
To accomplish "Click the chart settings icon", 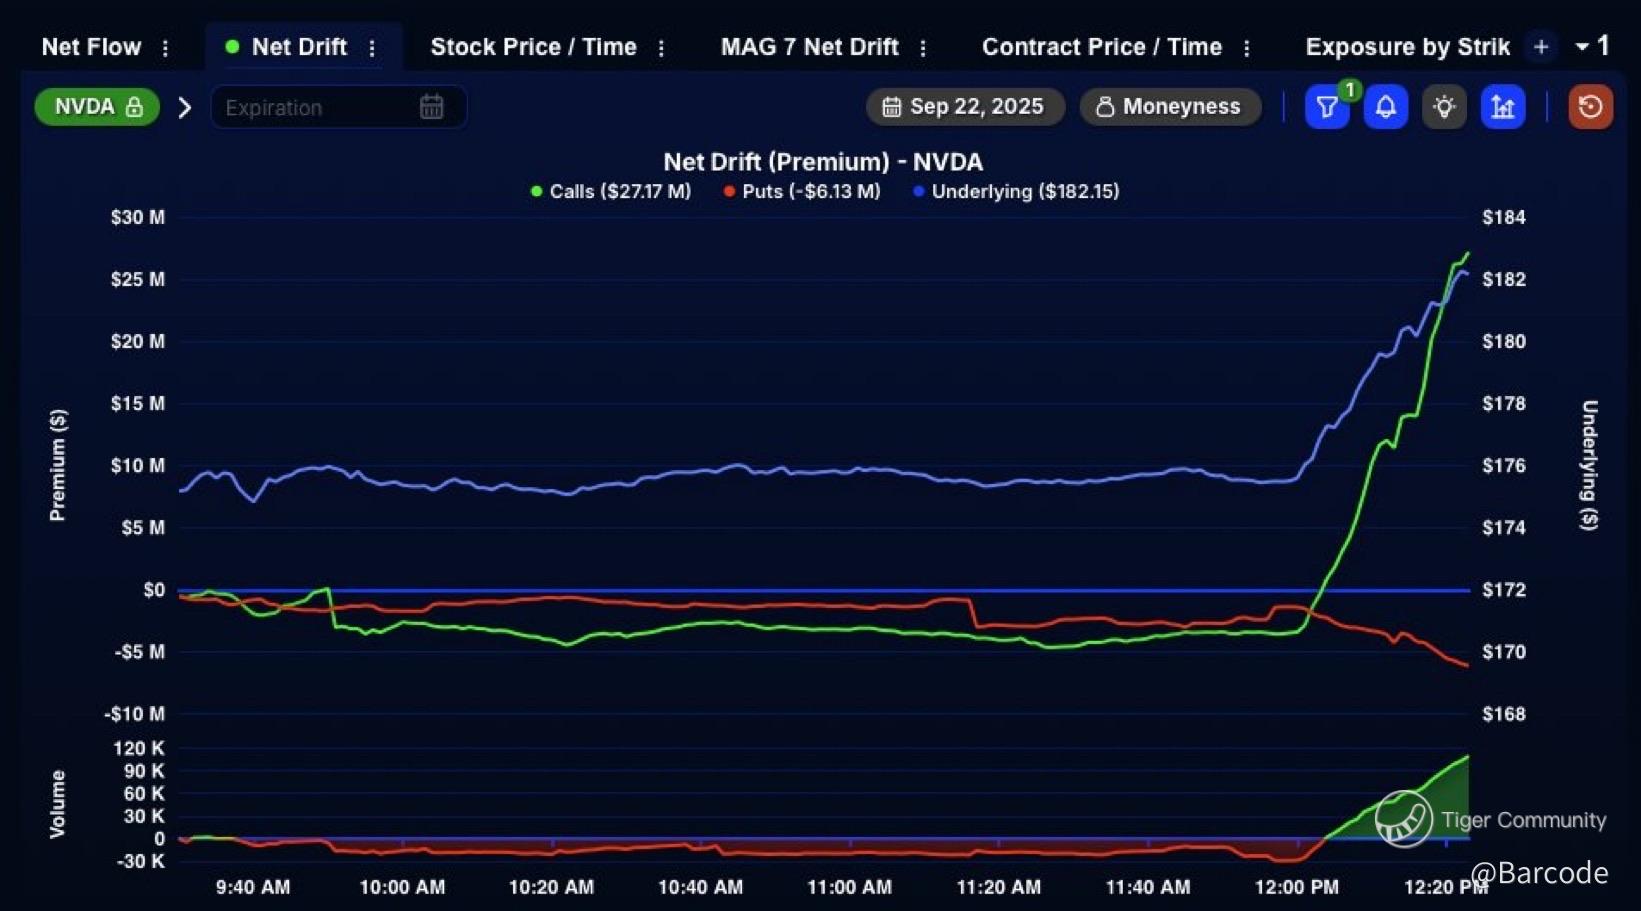I will (x=1502, y=107).
